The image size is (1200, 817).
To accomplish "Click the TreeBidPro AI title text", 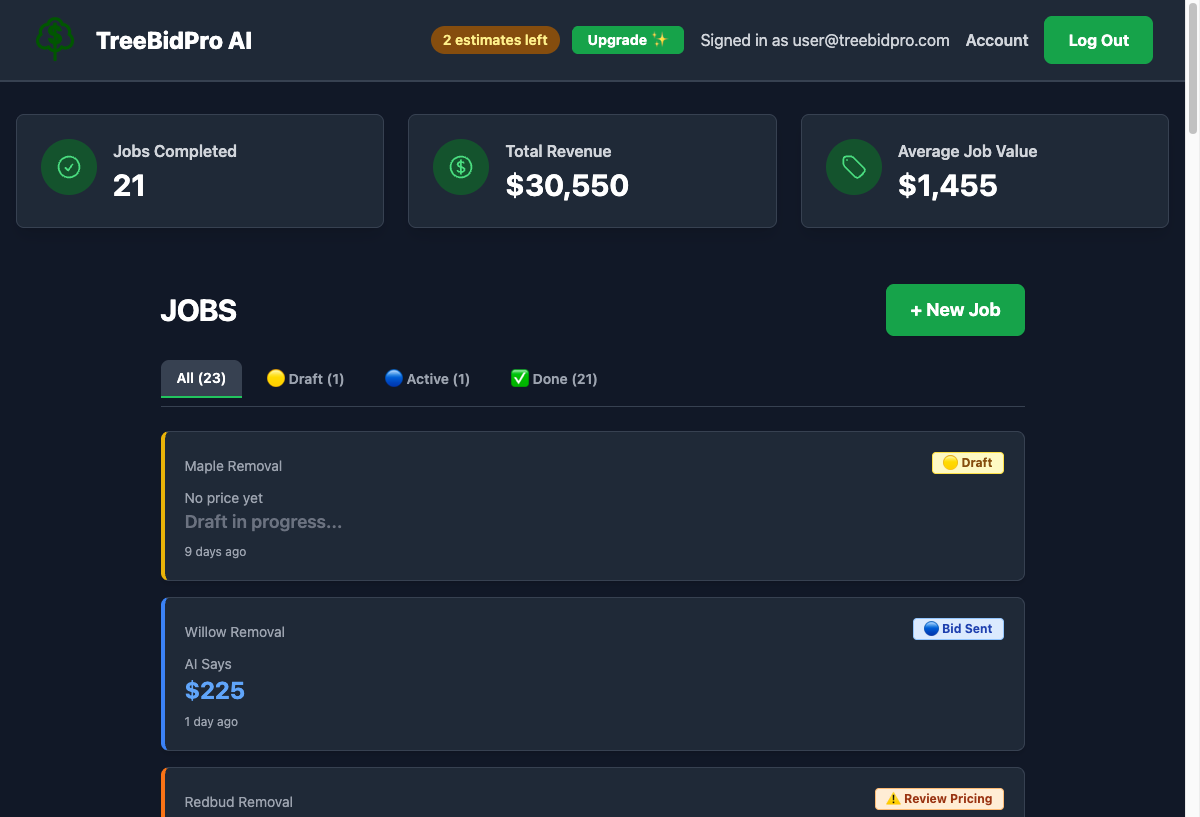I will [174, 40].
